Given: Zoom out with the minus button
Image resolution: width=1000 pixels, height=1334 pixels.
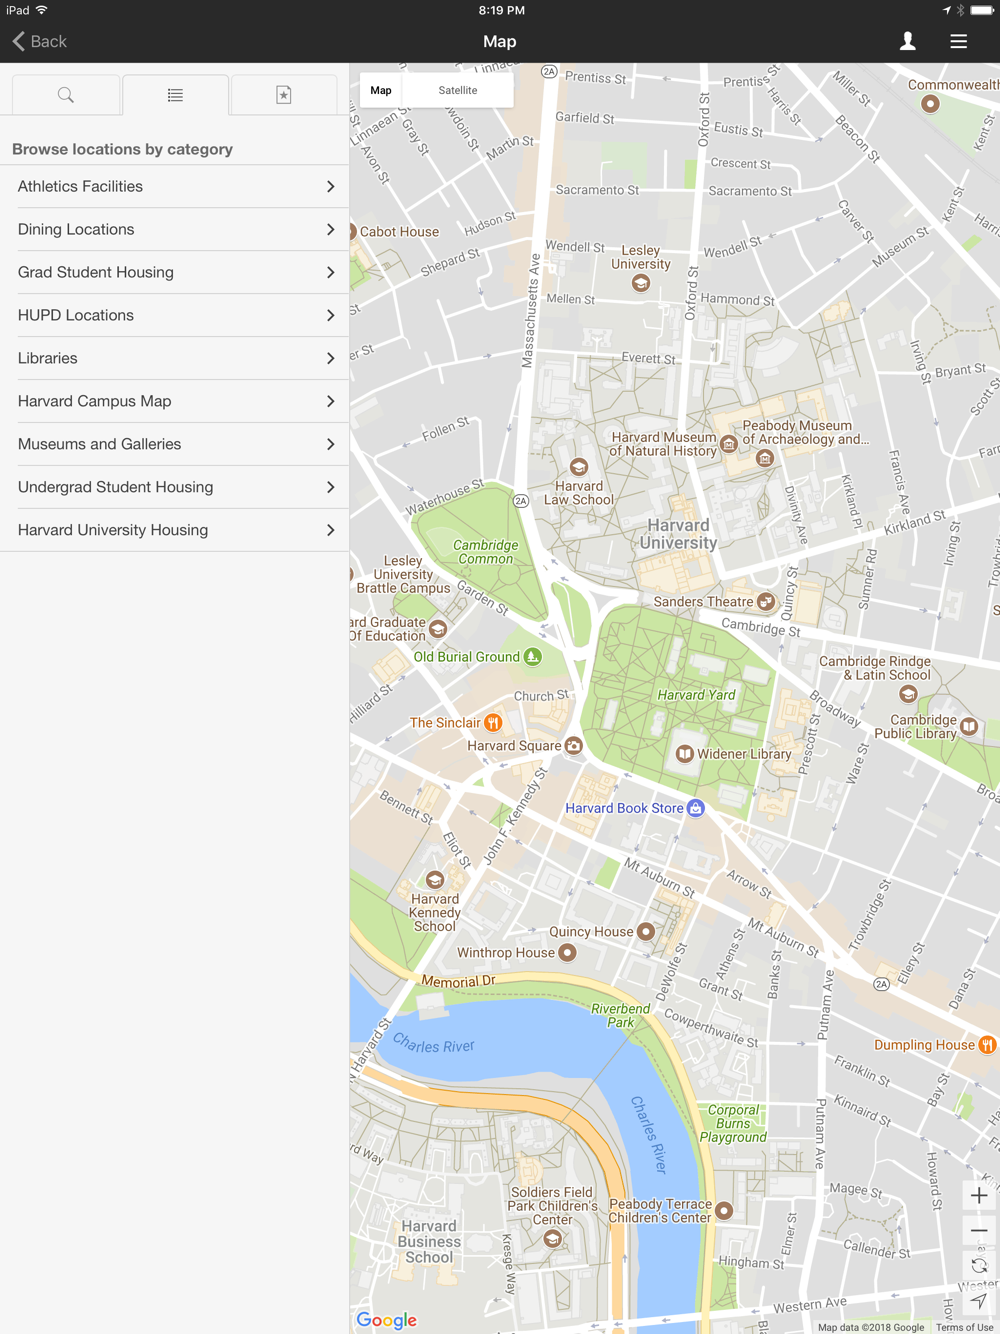Looking at the screenshot, I should click(x=979, y=1230).
